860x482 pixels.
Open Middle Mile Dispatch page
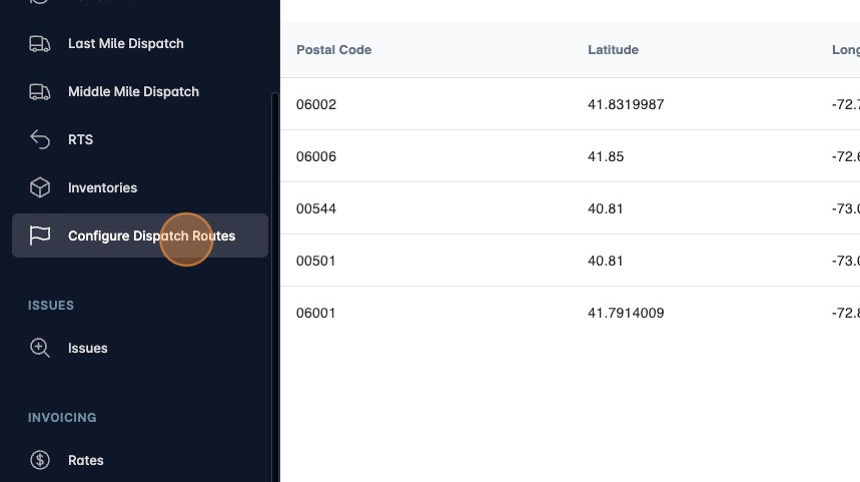pyautogui.click(x=133, y=92)
